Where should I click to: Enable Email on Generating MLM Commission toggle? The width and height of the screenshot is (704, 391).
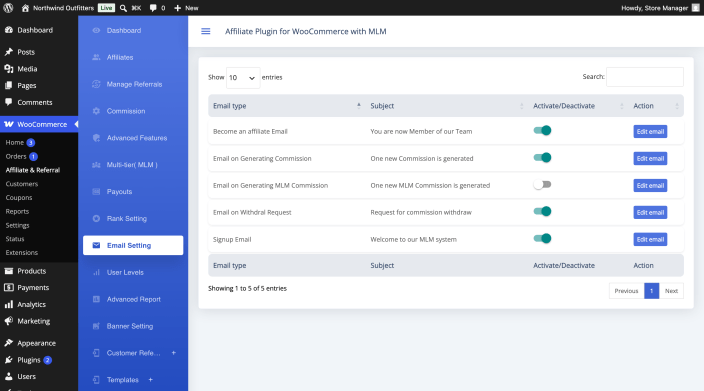click(x=542, y=185)
